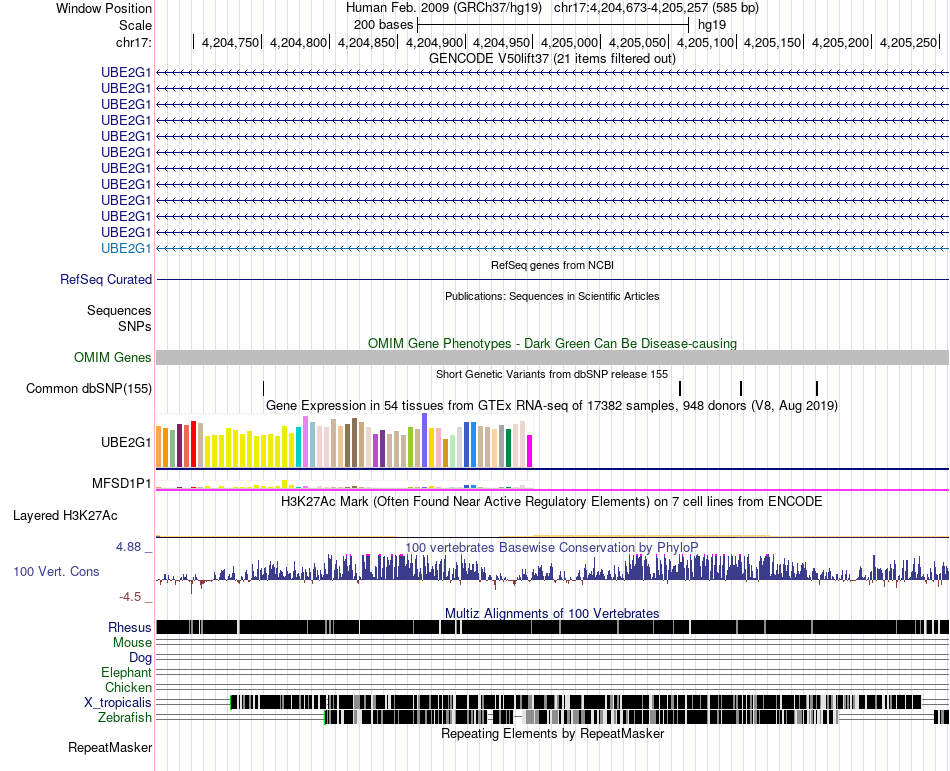The width and height of the screenshot is (950, 771).
Task: Click the -4.5 lower axis value
Action: click(130, 597)
